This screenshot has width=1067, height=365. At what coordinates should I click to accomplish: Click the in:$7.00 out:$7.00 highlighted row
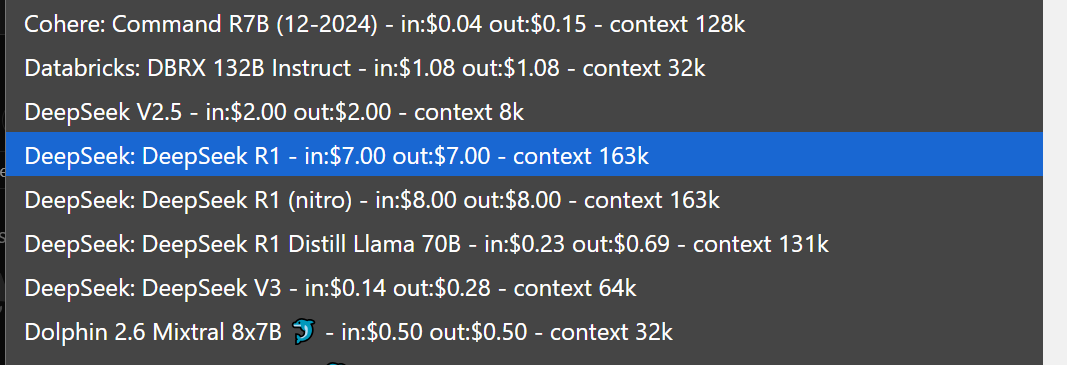click(x=524, y=155)
